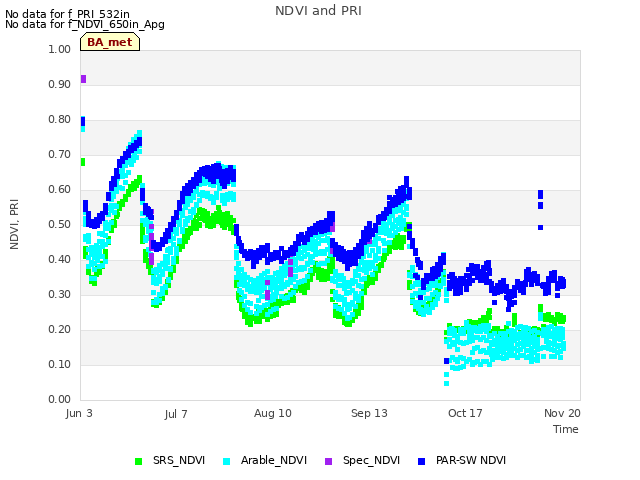Click the green SRS_NDVI legend swatch
This screenshot has width=640, height=480.
138,461
